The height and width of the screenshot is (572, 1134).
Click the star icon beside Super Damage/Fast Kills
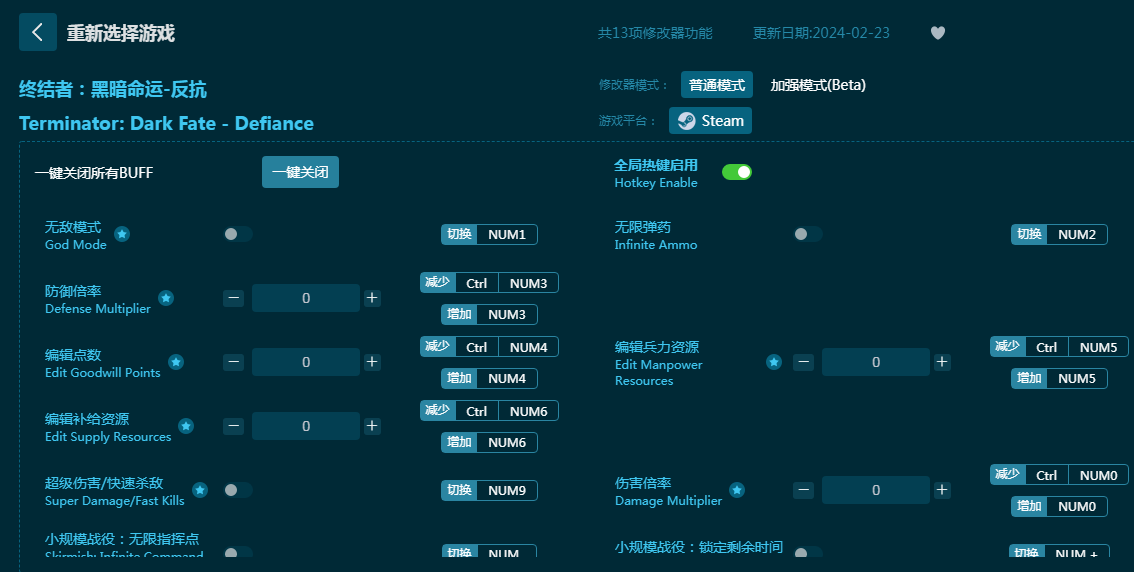tap(200, 490)
